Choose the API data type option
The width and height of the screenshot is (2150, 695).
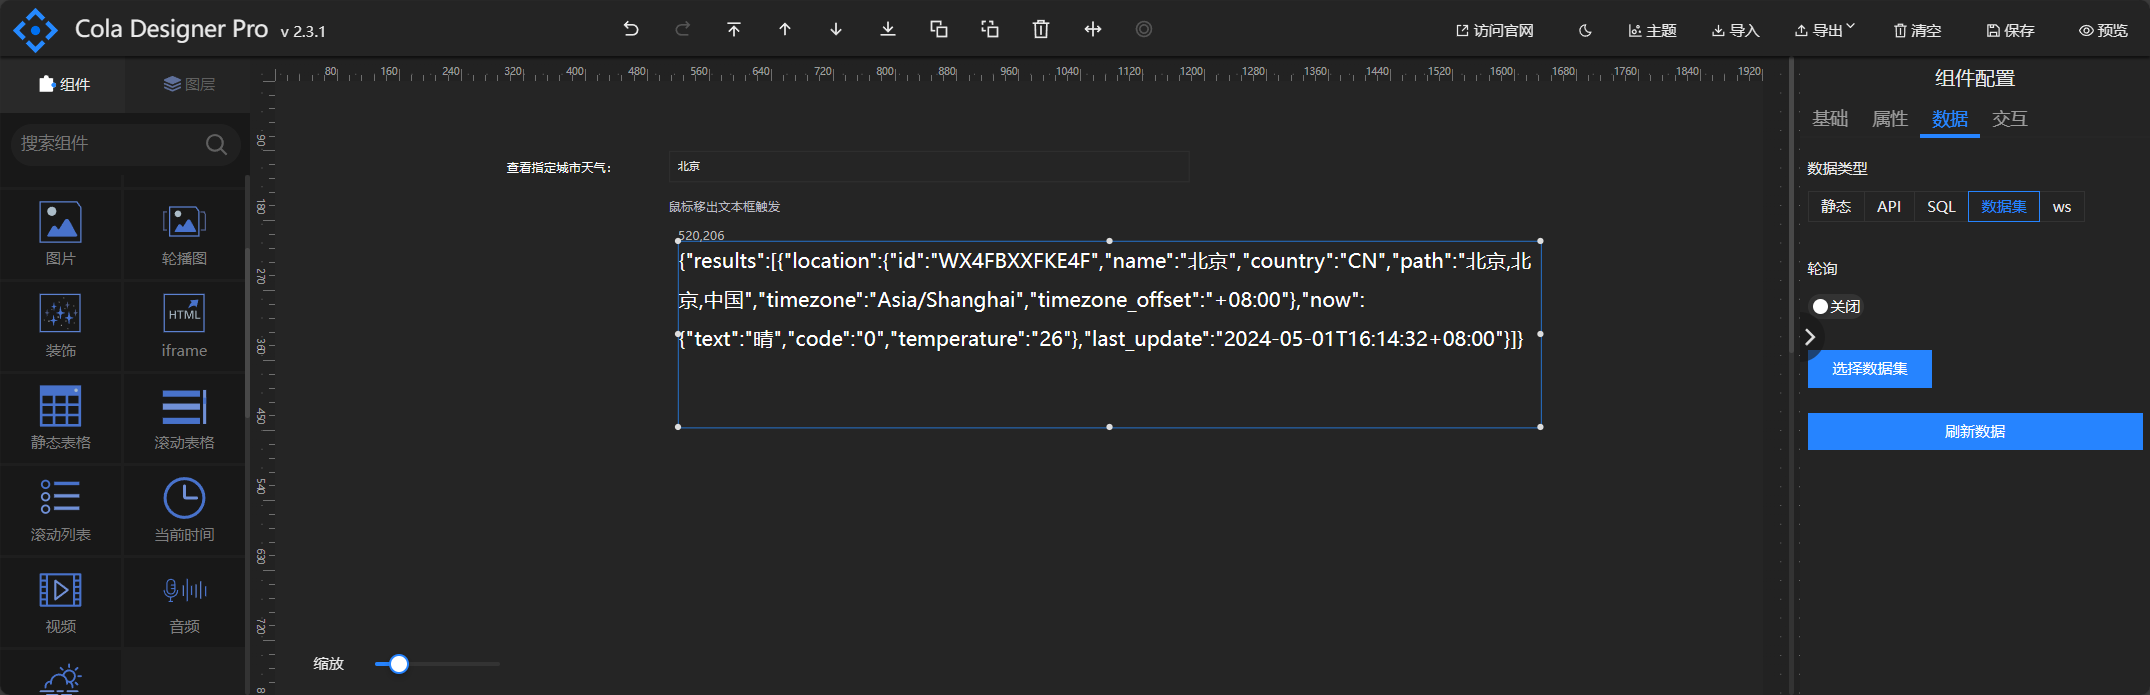point(1889,207)
